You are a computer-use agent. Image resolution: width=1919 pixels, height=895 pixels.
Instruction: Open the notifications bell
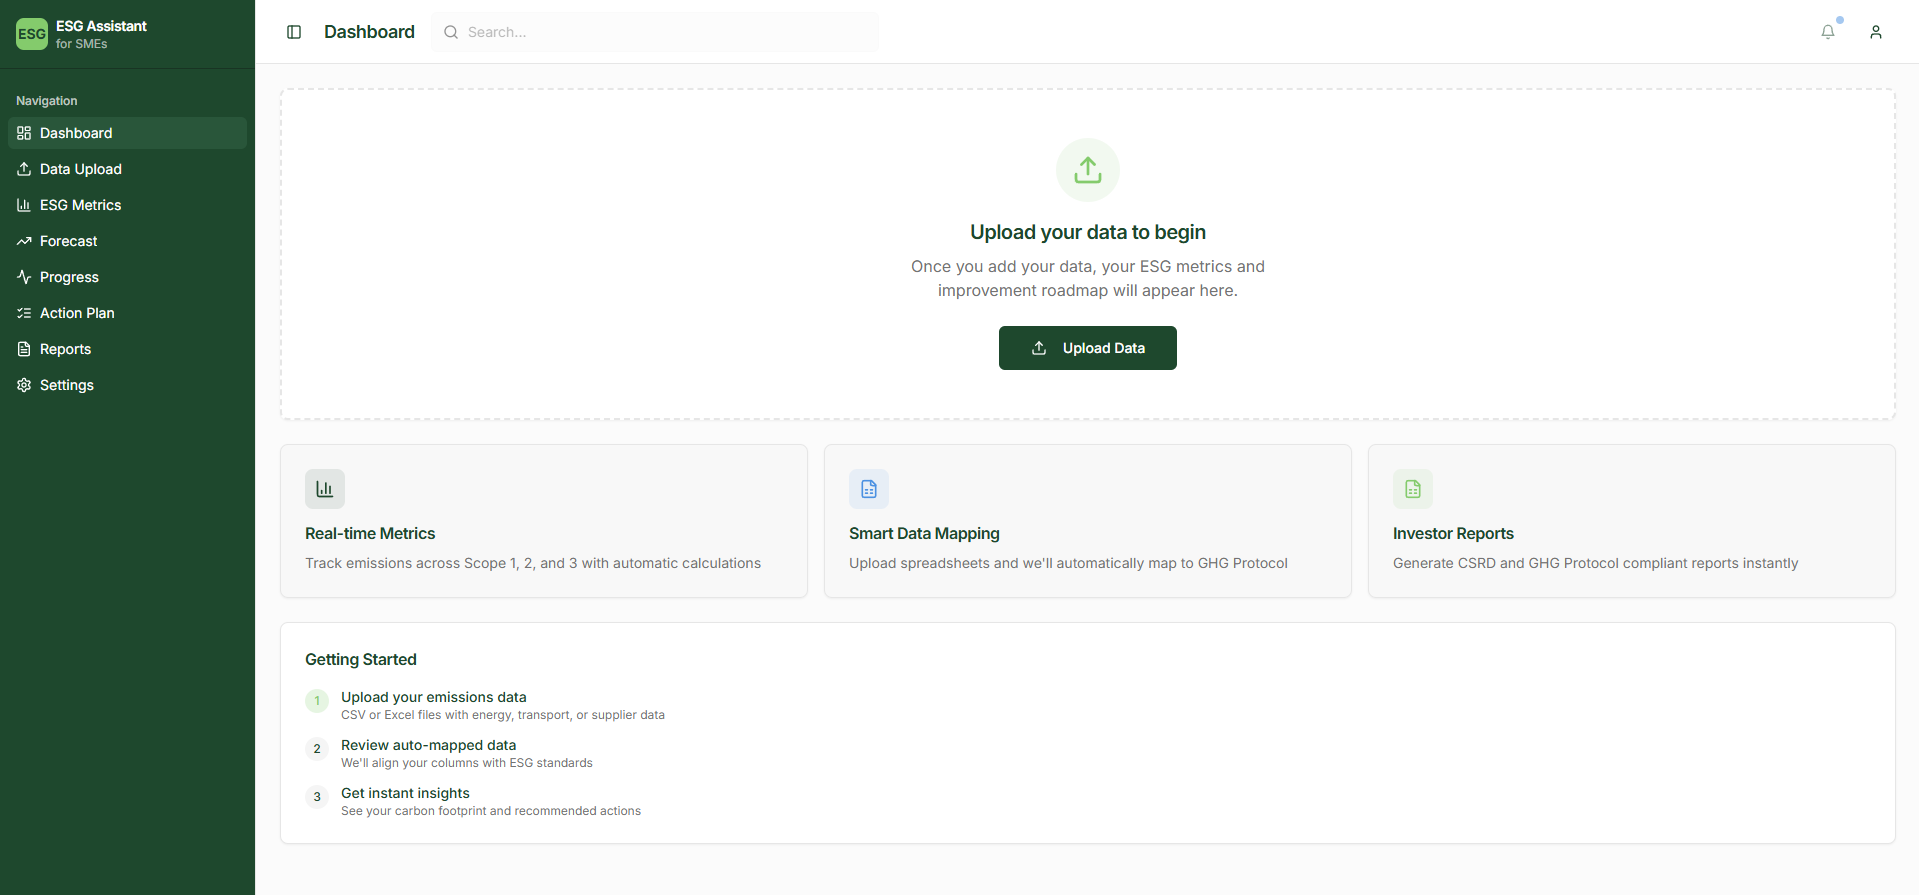point(1828,32)
